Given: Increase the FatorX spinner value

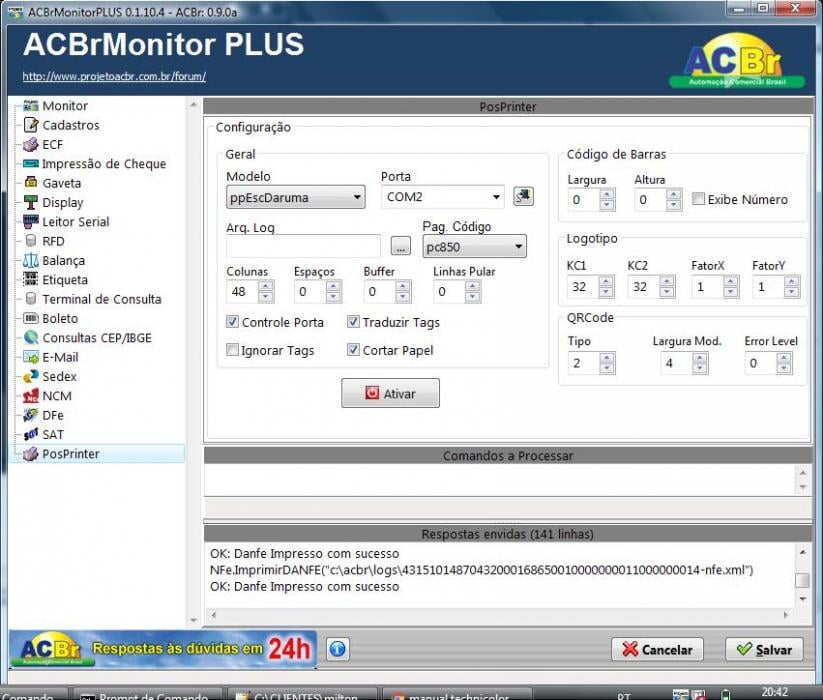Looking at the screenshot, I should (x=730, y=281).
